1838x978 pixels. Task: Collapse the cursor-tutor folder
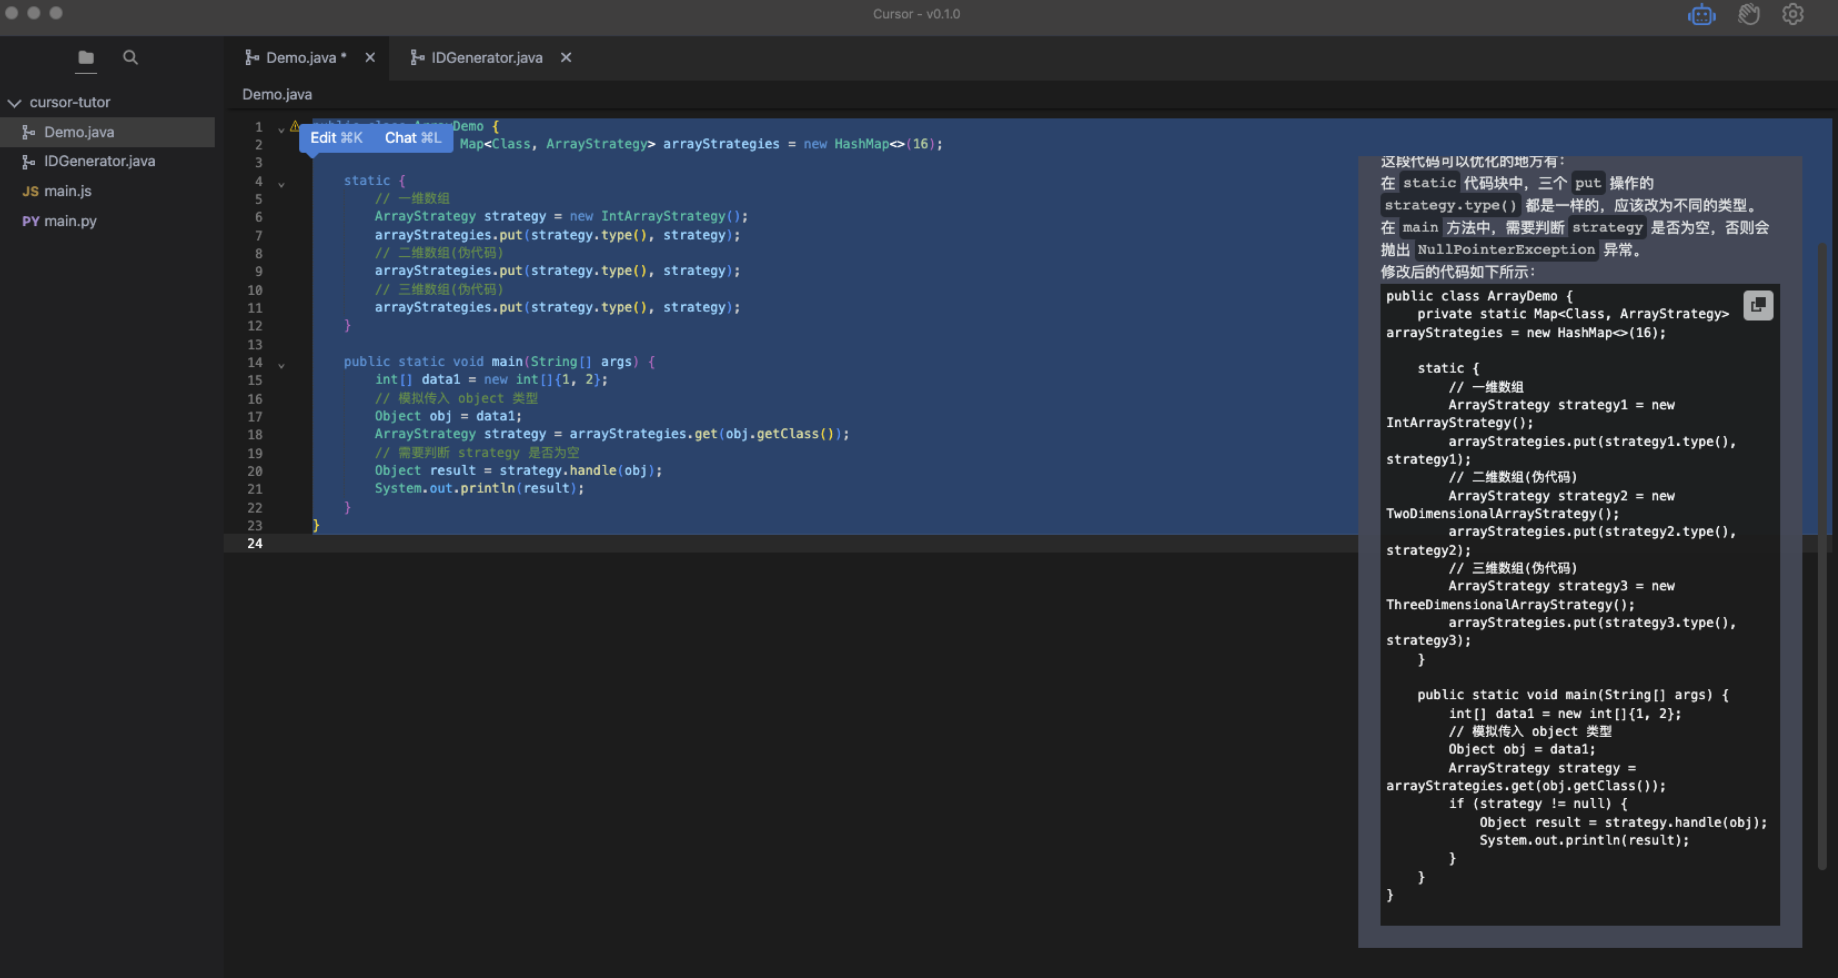[14, 103]
